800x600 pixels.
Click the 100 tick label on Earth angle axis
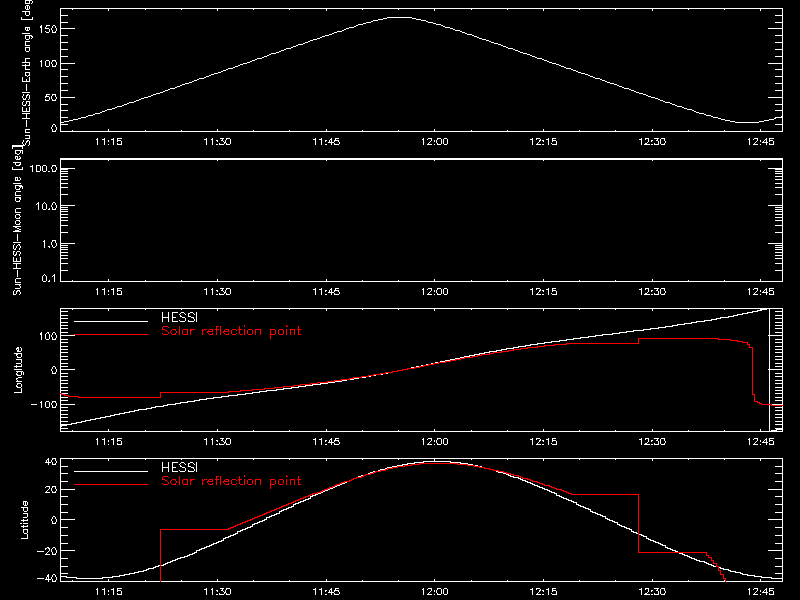[48, 64]
